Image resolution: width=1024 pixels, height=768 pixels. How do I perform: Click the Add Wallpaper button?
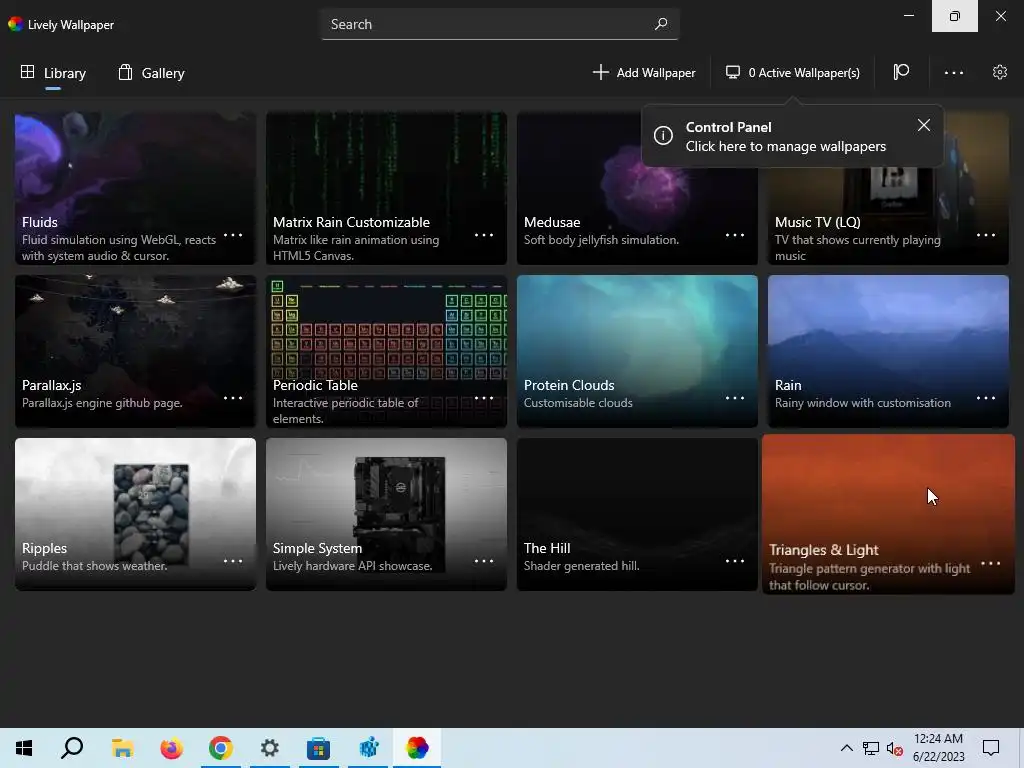point(644,72)
